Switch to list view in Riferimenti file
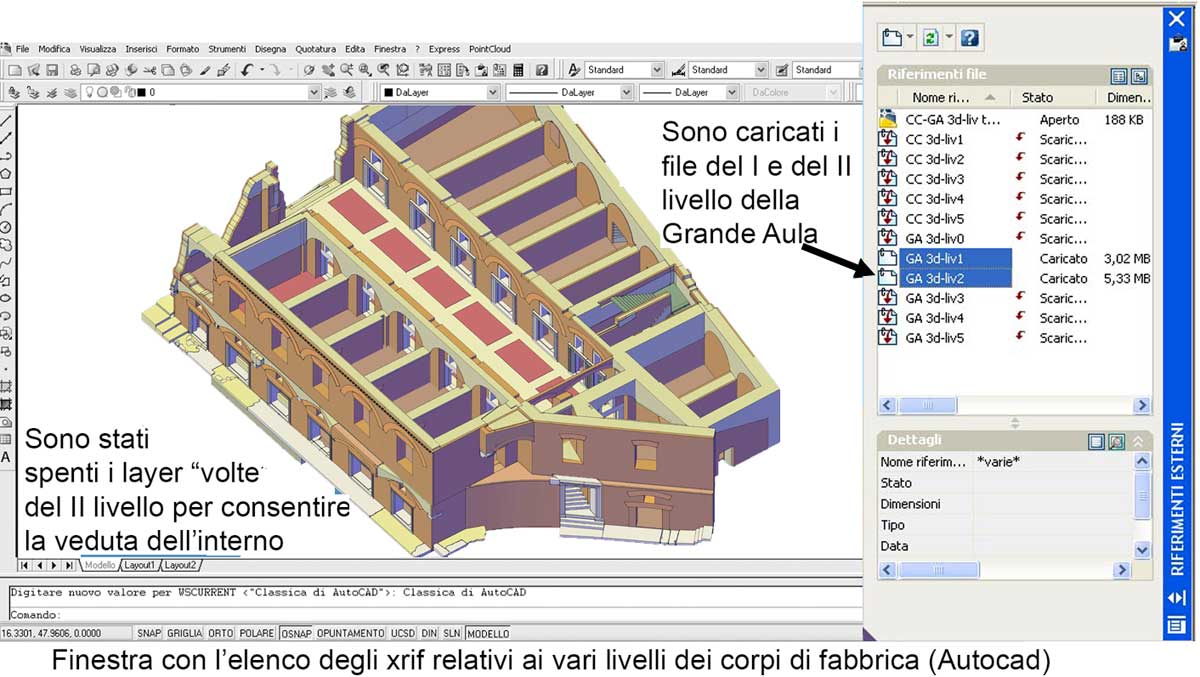1200x677 pixels. tap(1119, 76)
